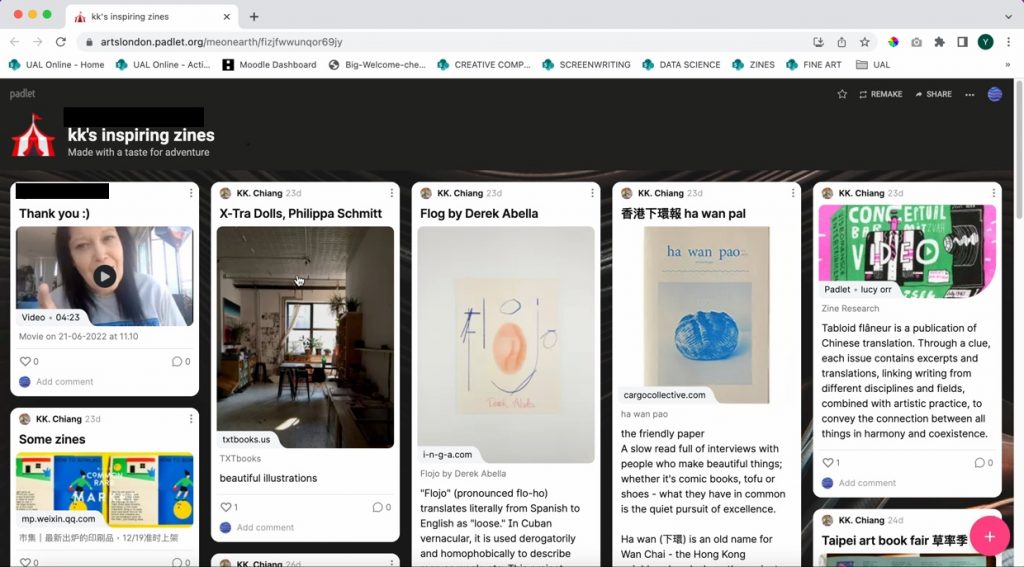The height and width of the screenshot is (567, 1024).
Task: Show more bookmarks with the chevron
Action: (1008, 65)
